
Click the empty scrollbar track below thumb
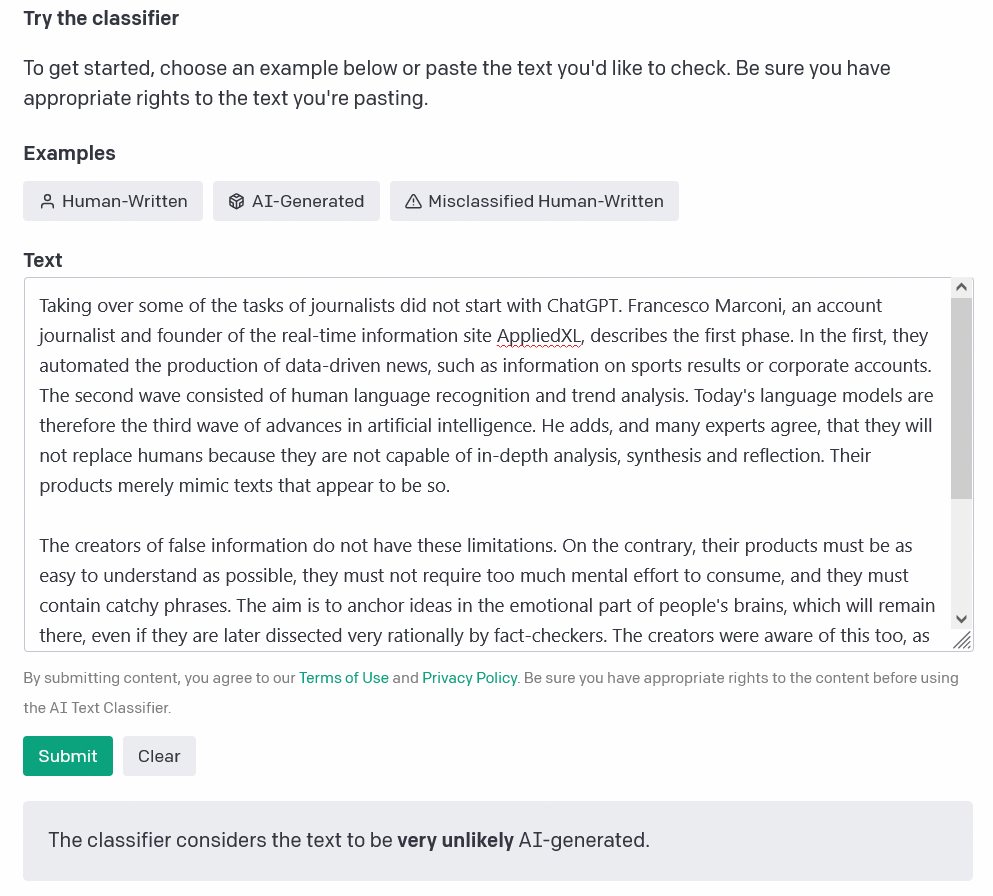point(961,553)
